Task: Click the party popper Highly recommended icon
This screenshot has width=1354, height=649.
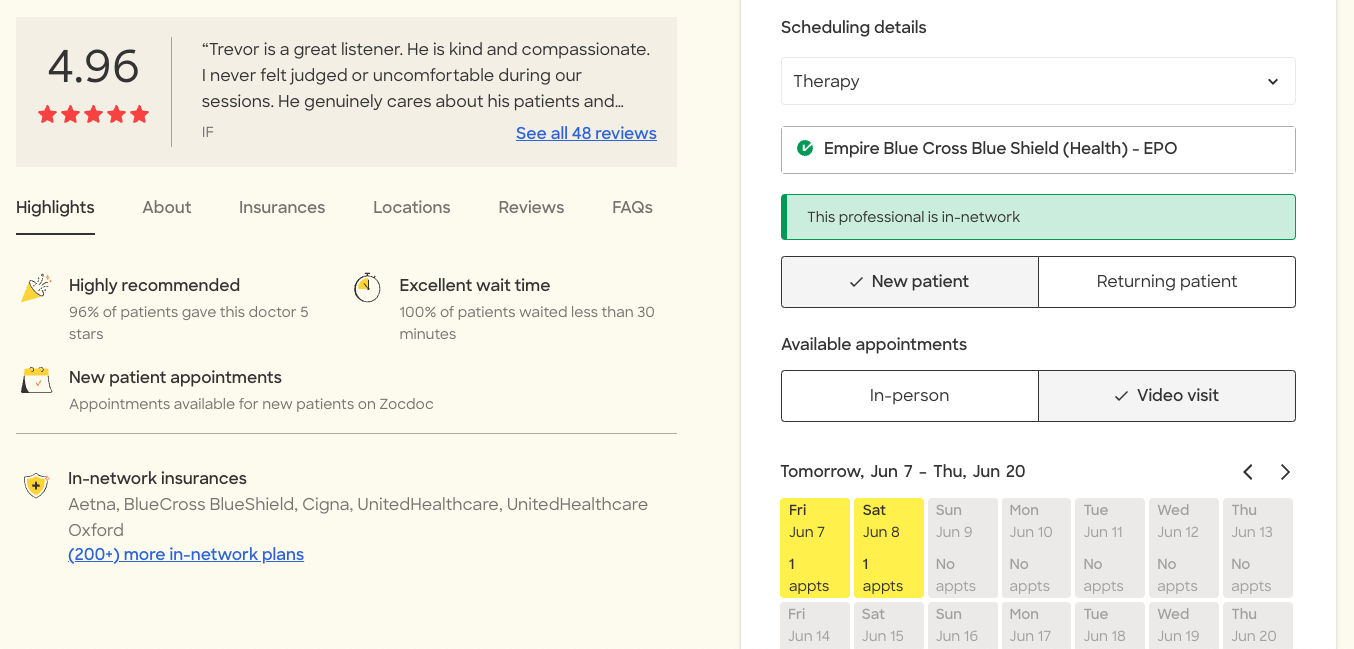Action: (37, 288)
